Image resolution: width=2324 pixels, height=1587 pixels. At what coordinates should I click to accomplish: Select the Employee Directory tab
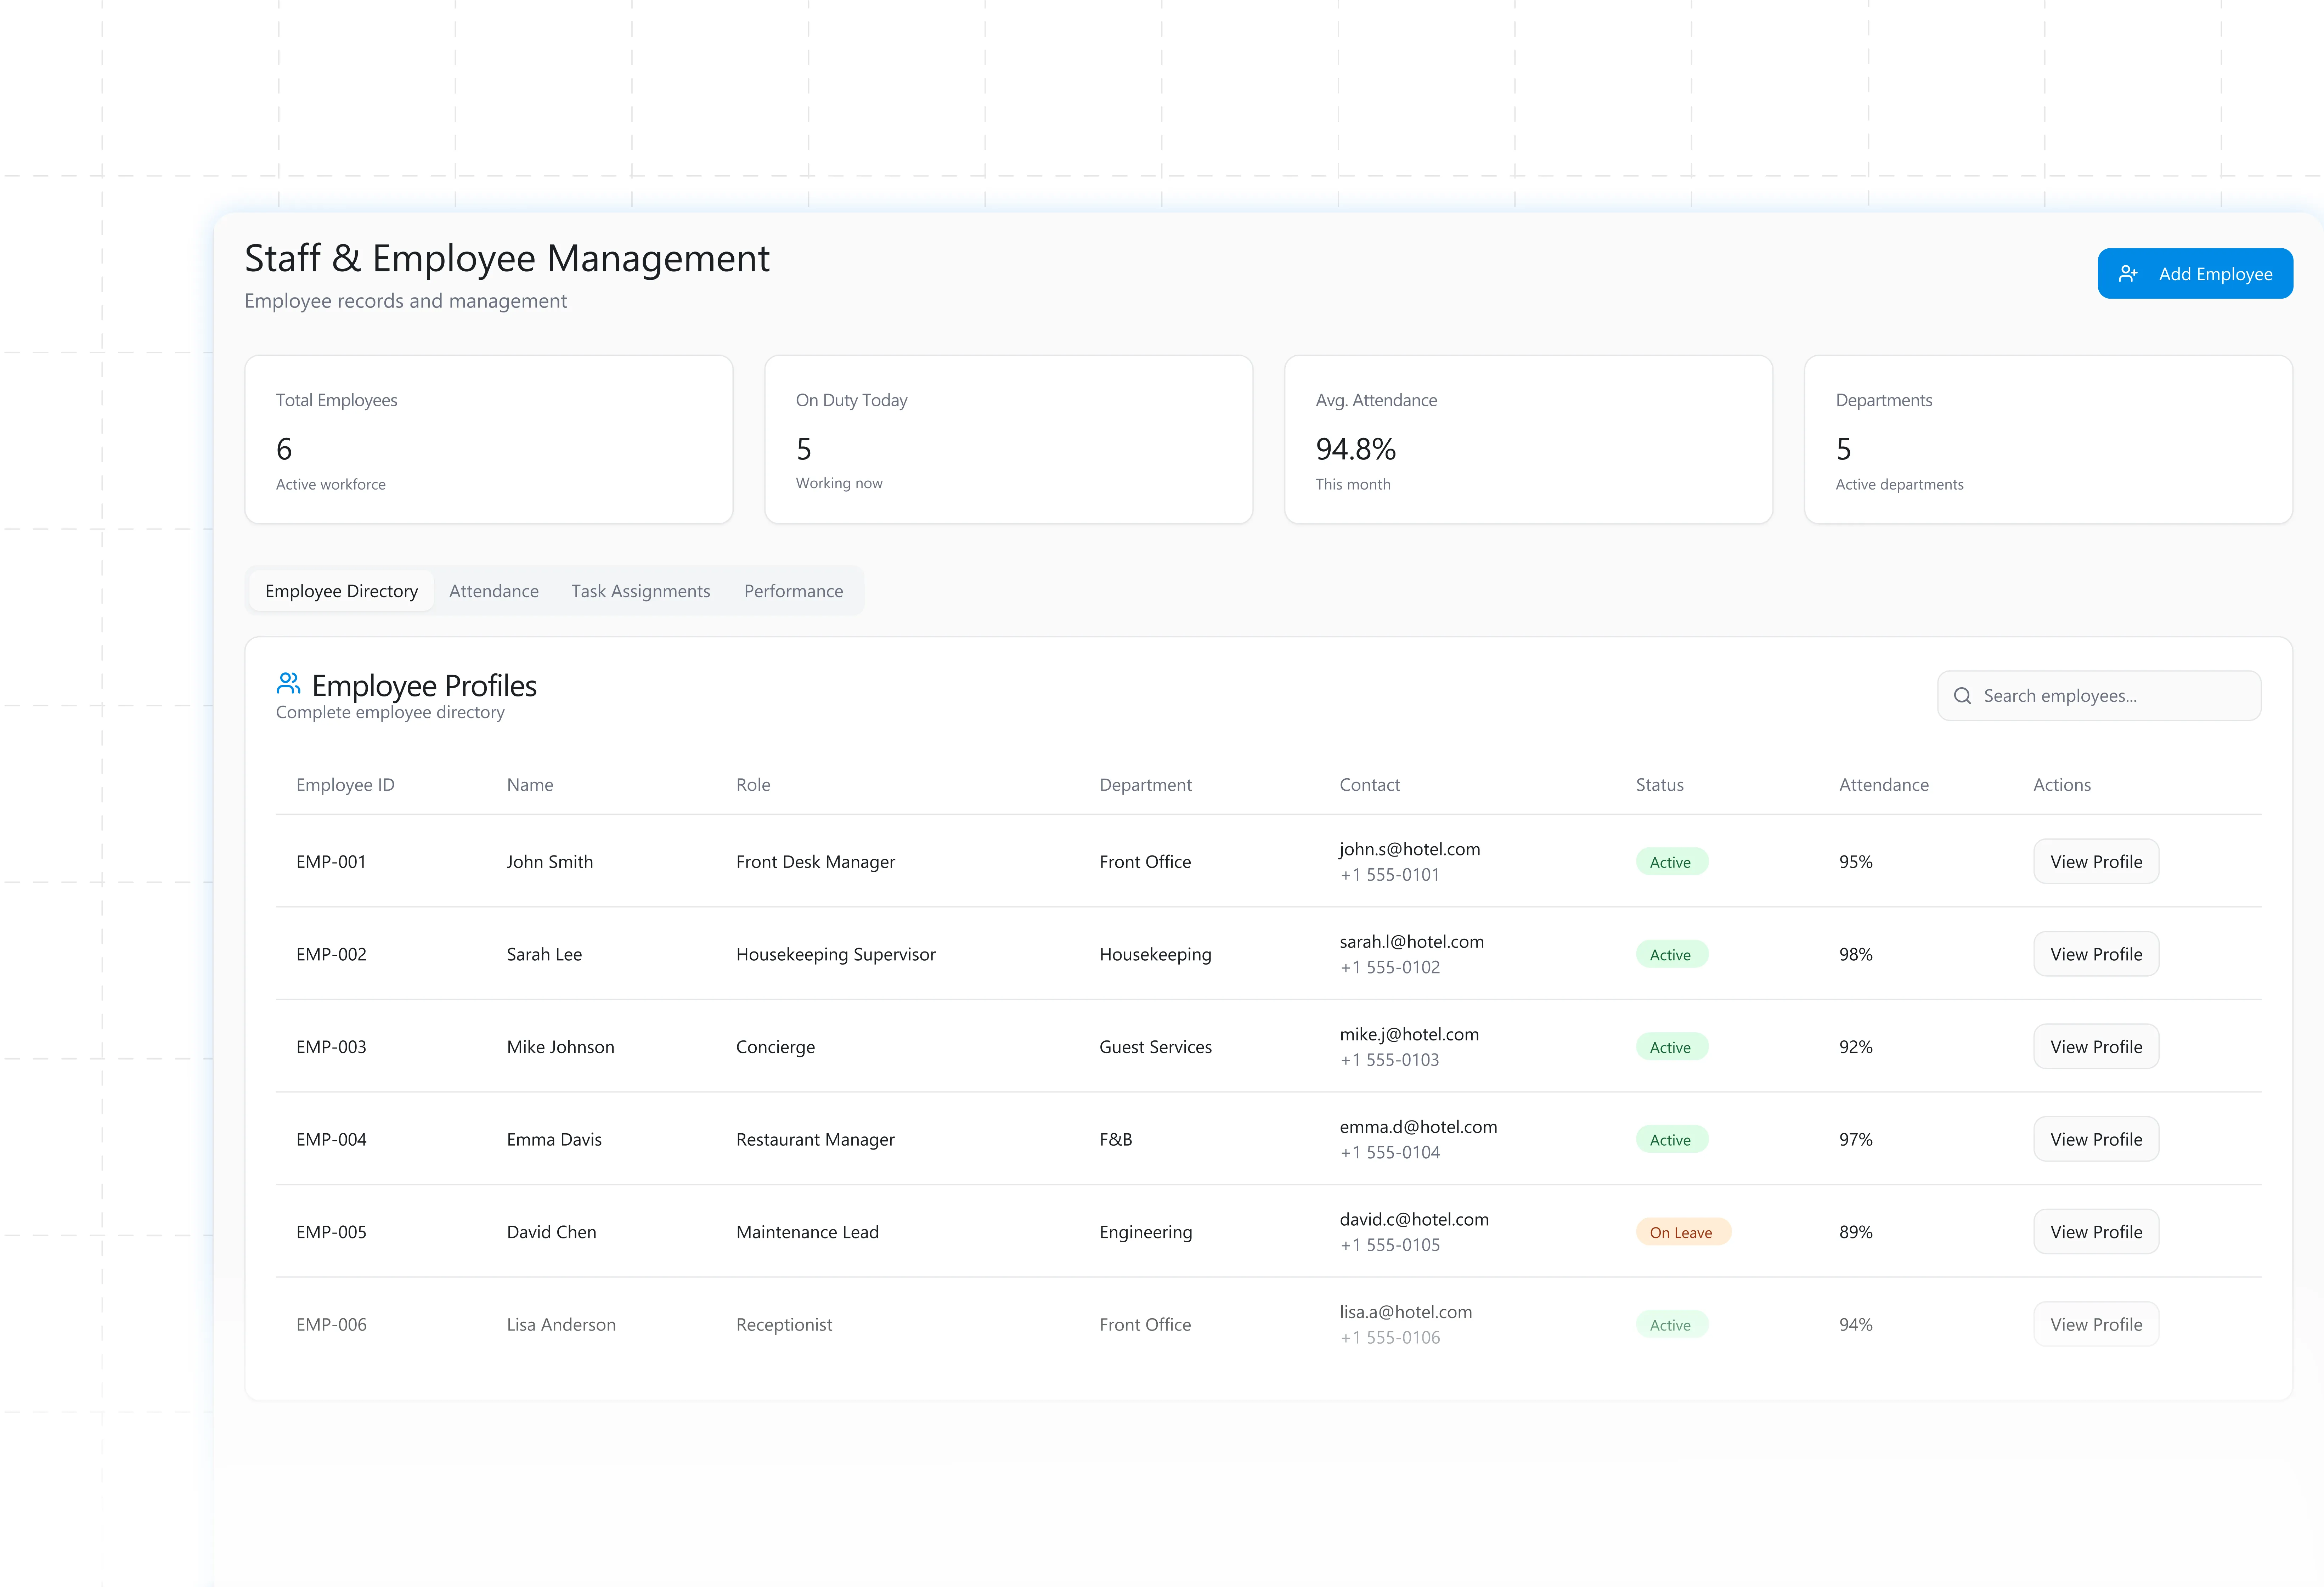point(341,591)
